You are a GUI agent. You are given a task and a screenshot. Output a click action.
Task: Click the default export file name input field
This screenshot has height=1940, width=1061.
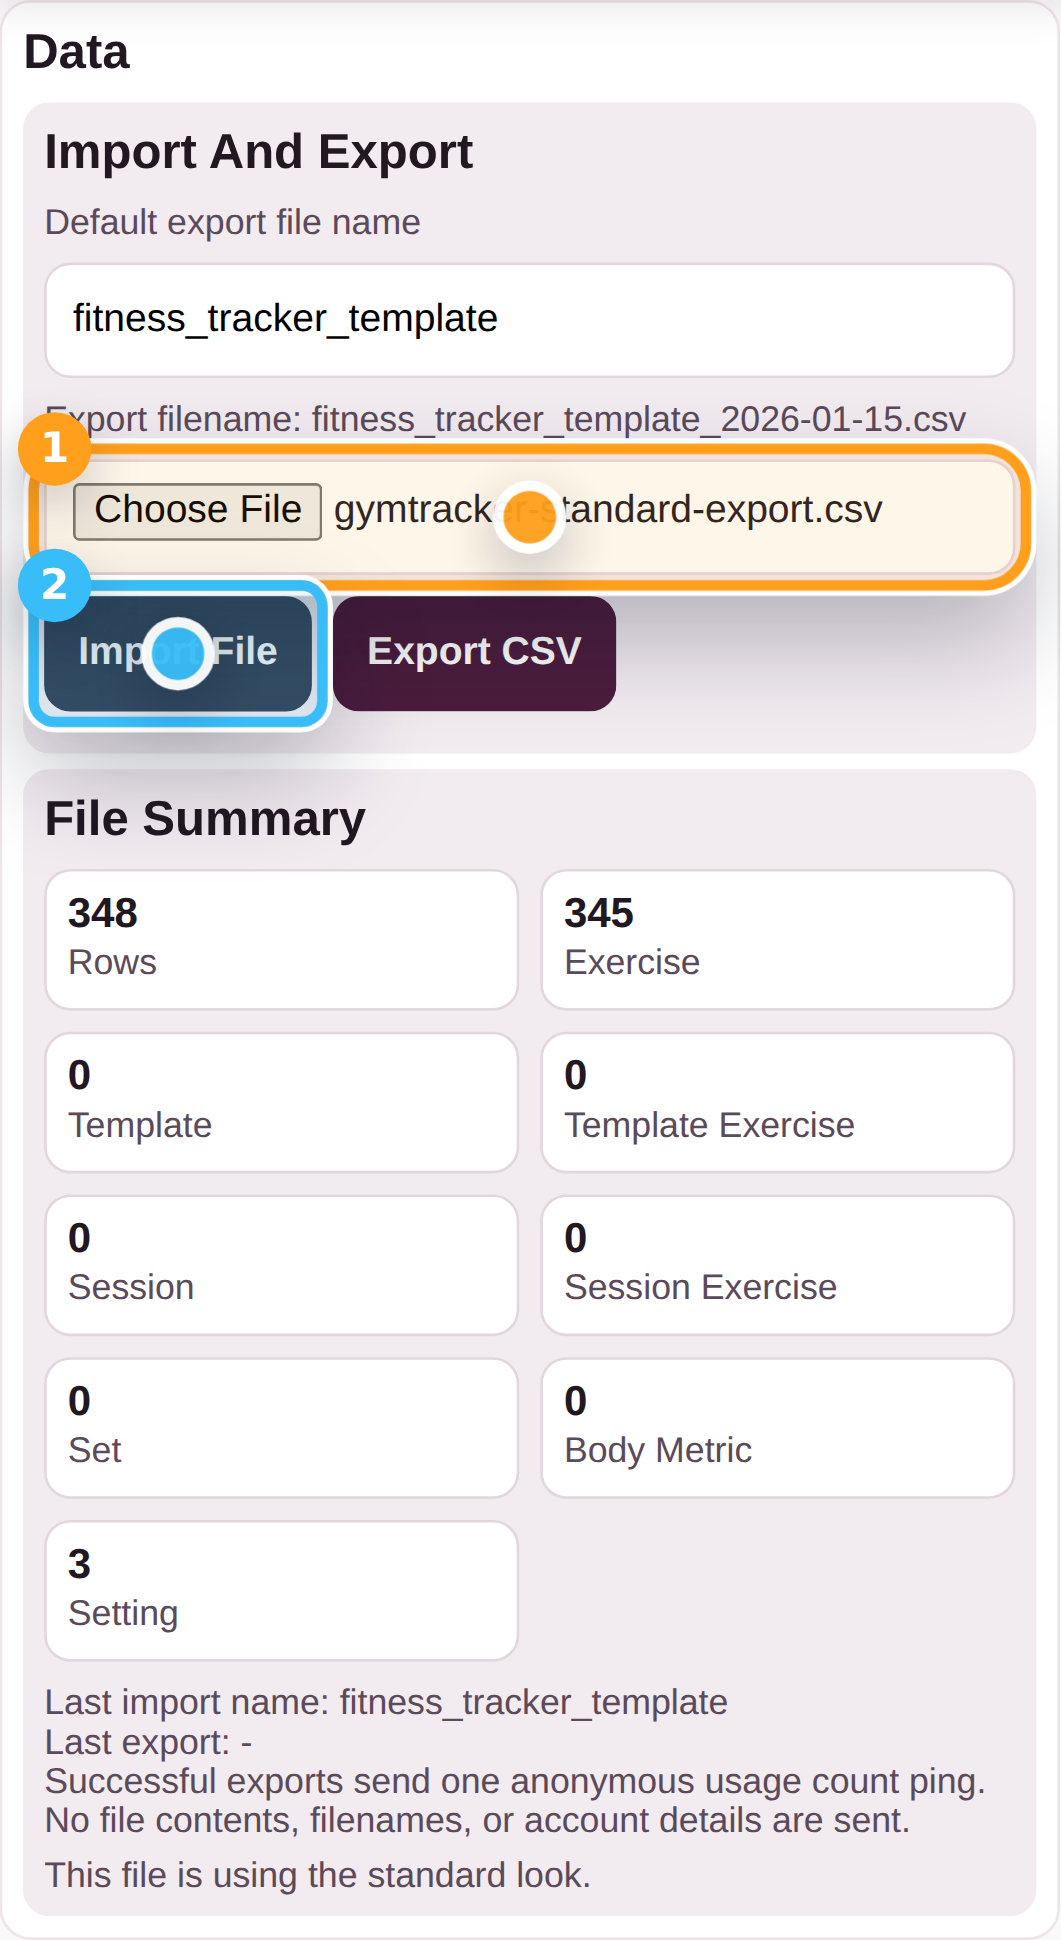coord(528,319)
